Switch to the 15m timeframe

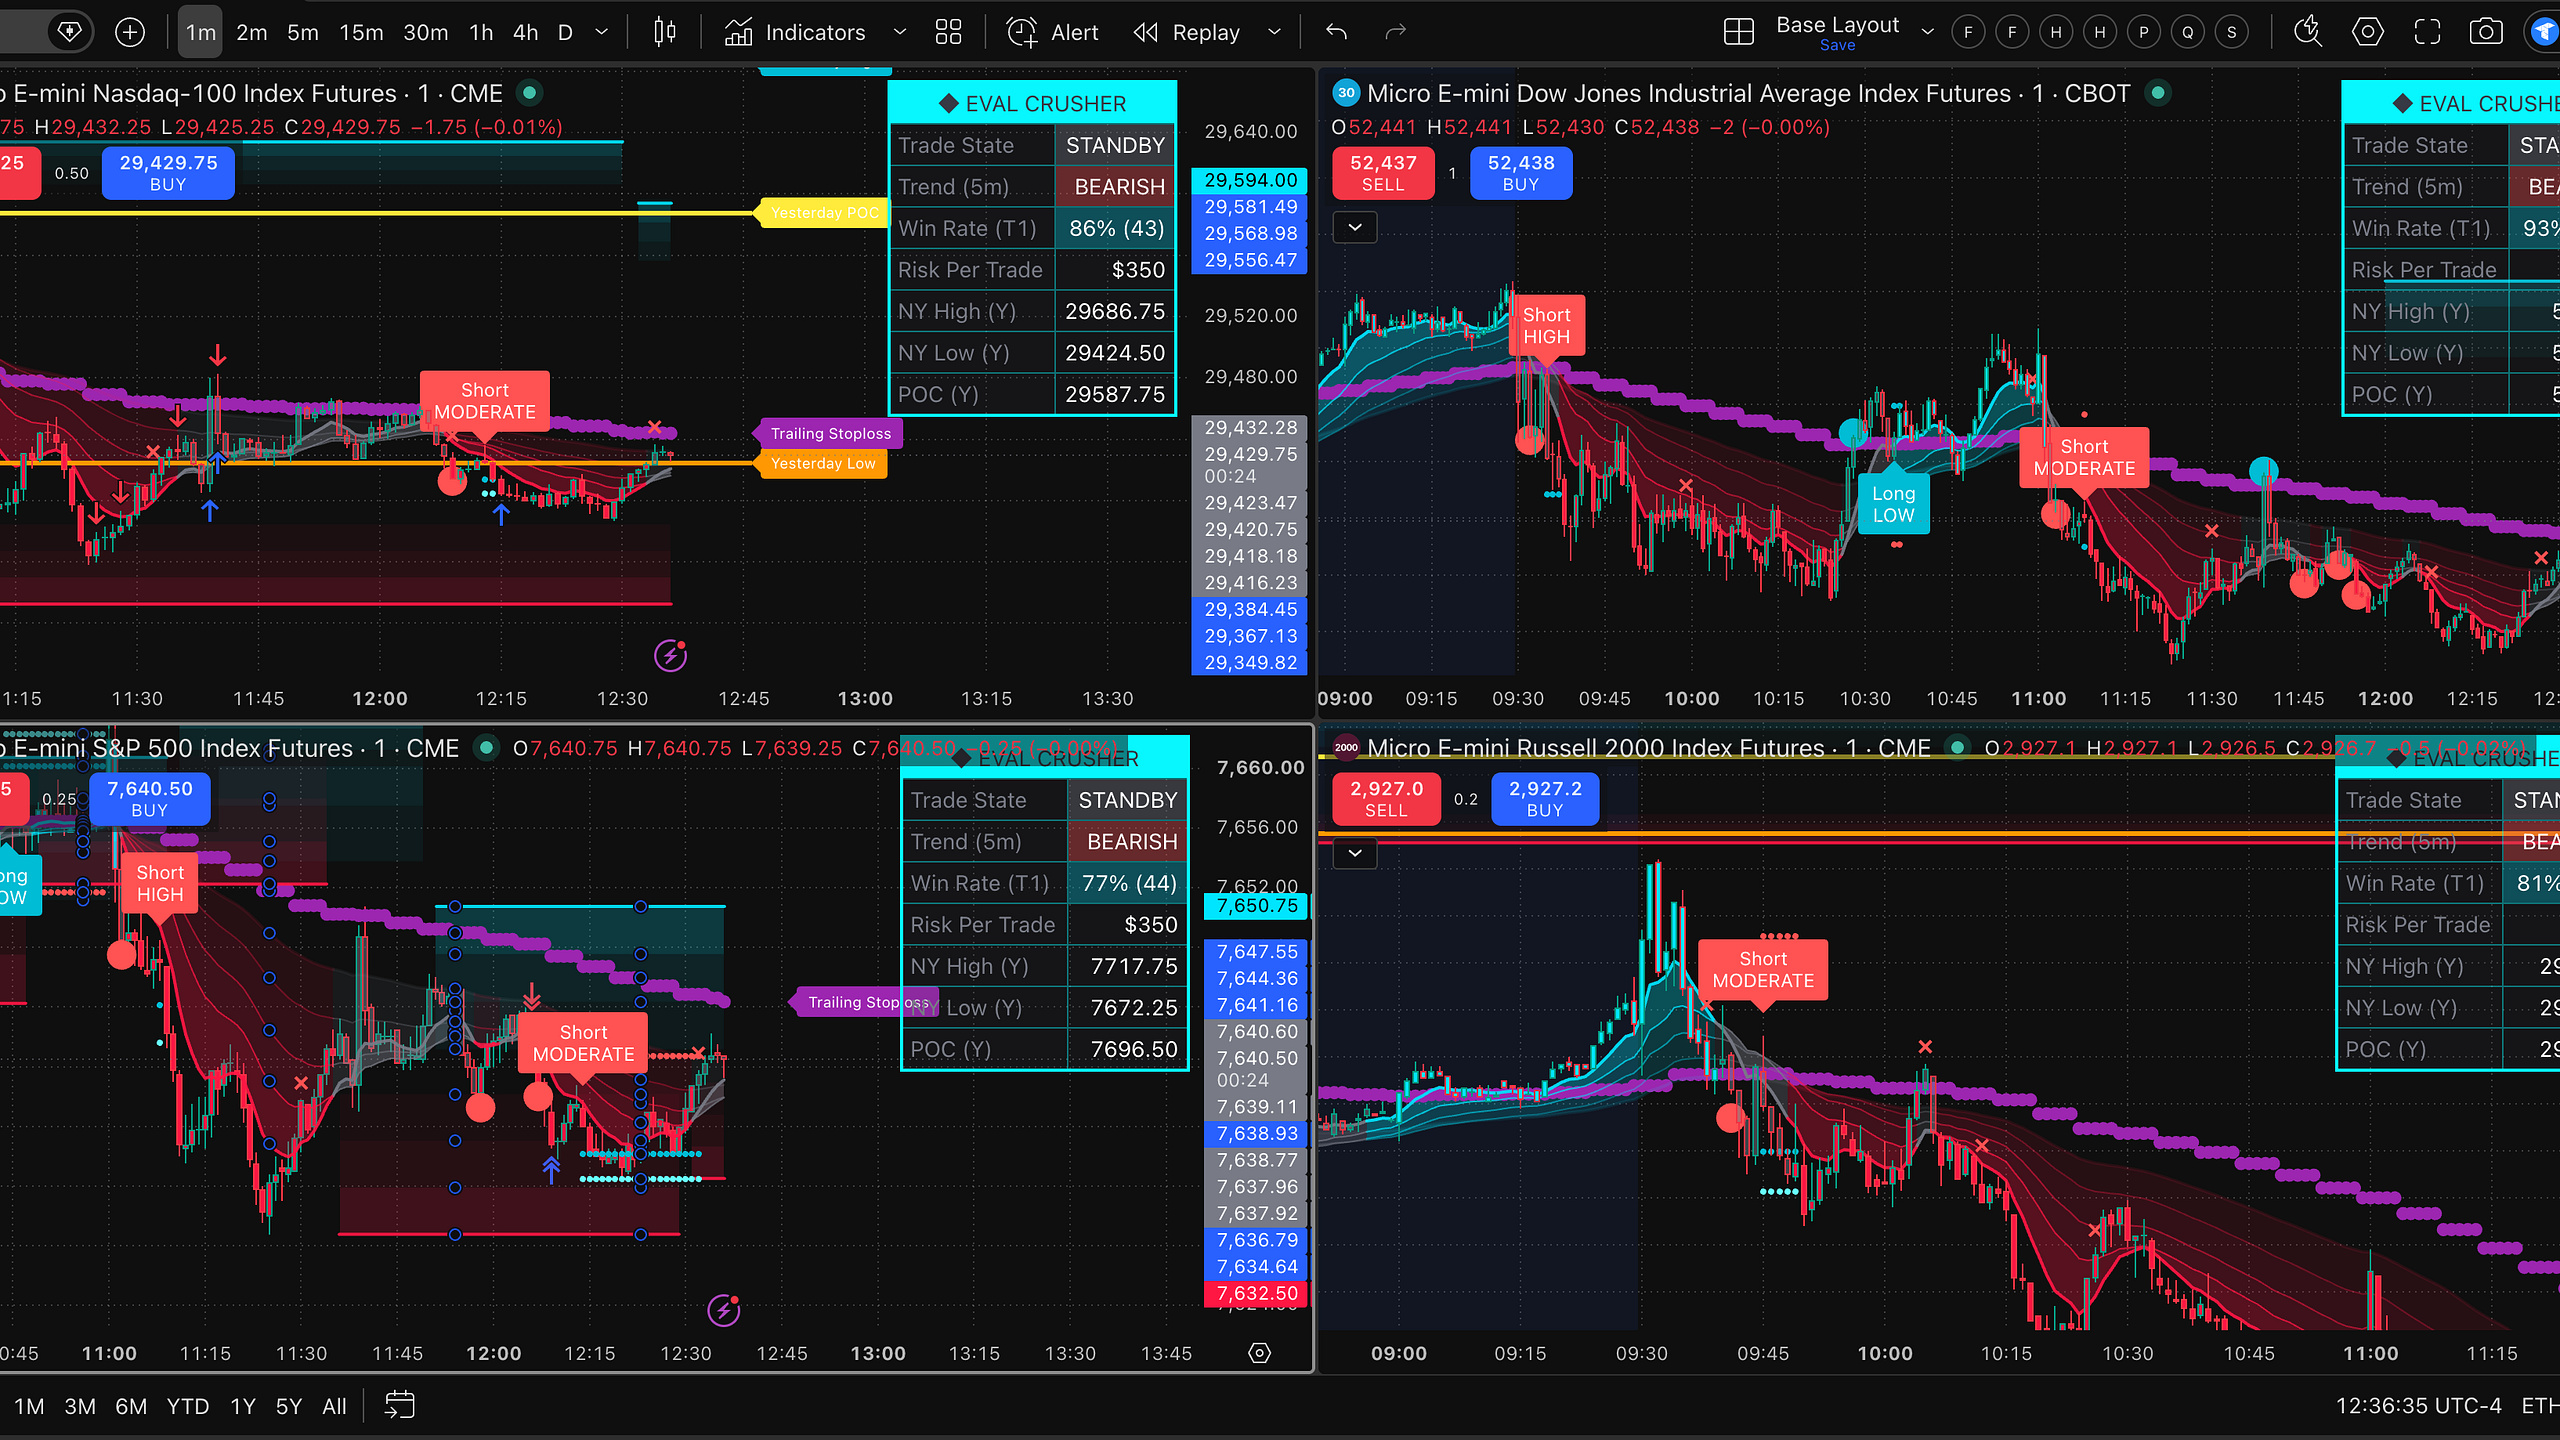361,32
